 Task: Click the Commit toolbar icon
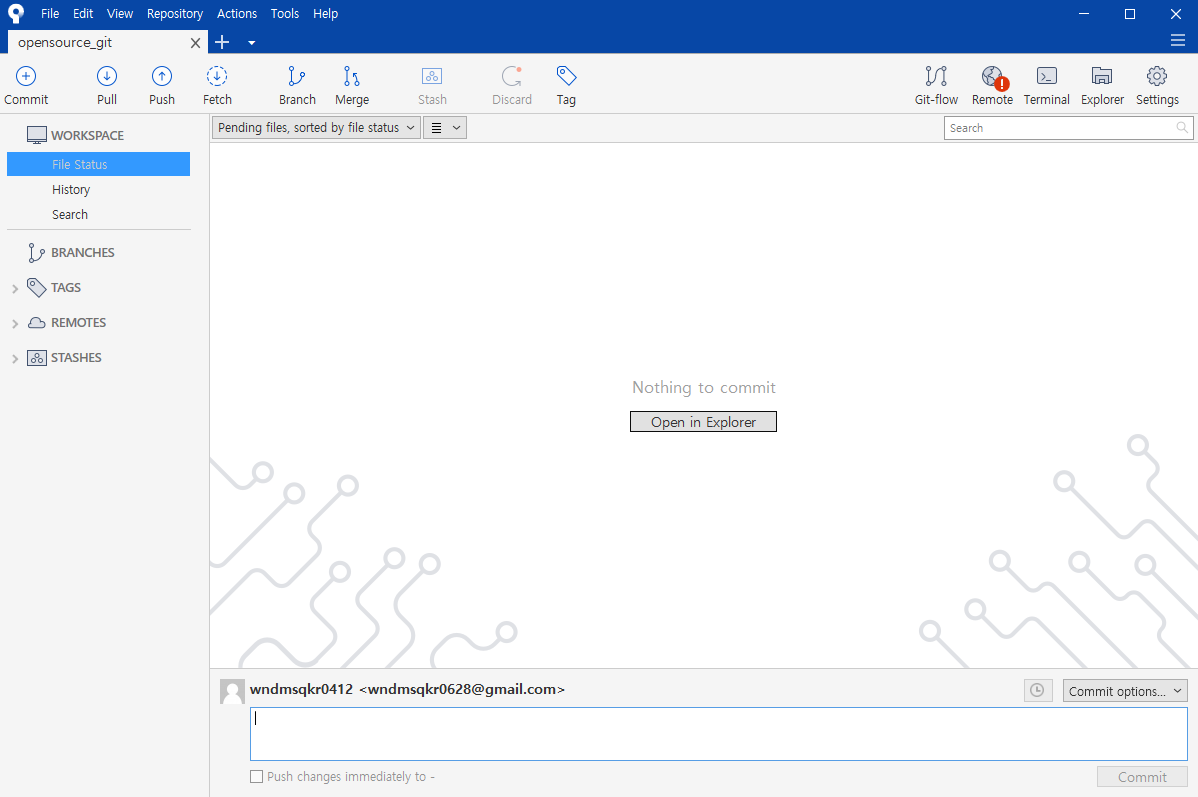[x=26, y=76]
